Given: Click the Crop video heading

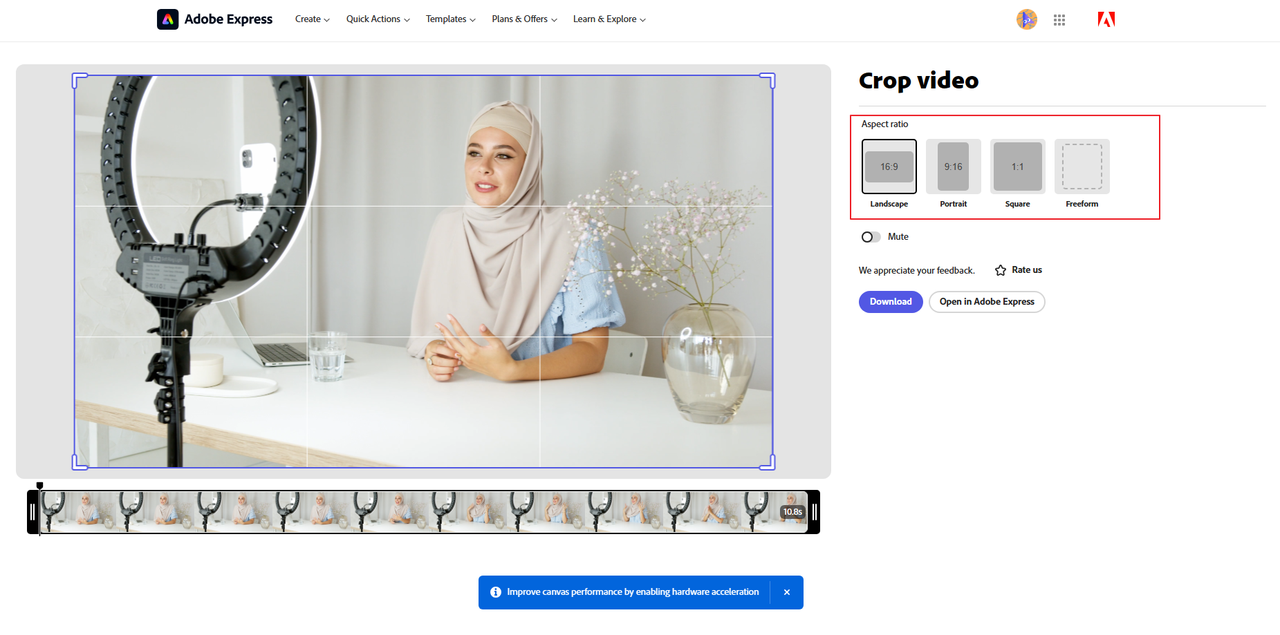Looking at the screenshot, I should click(x=918, y=81).
